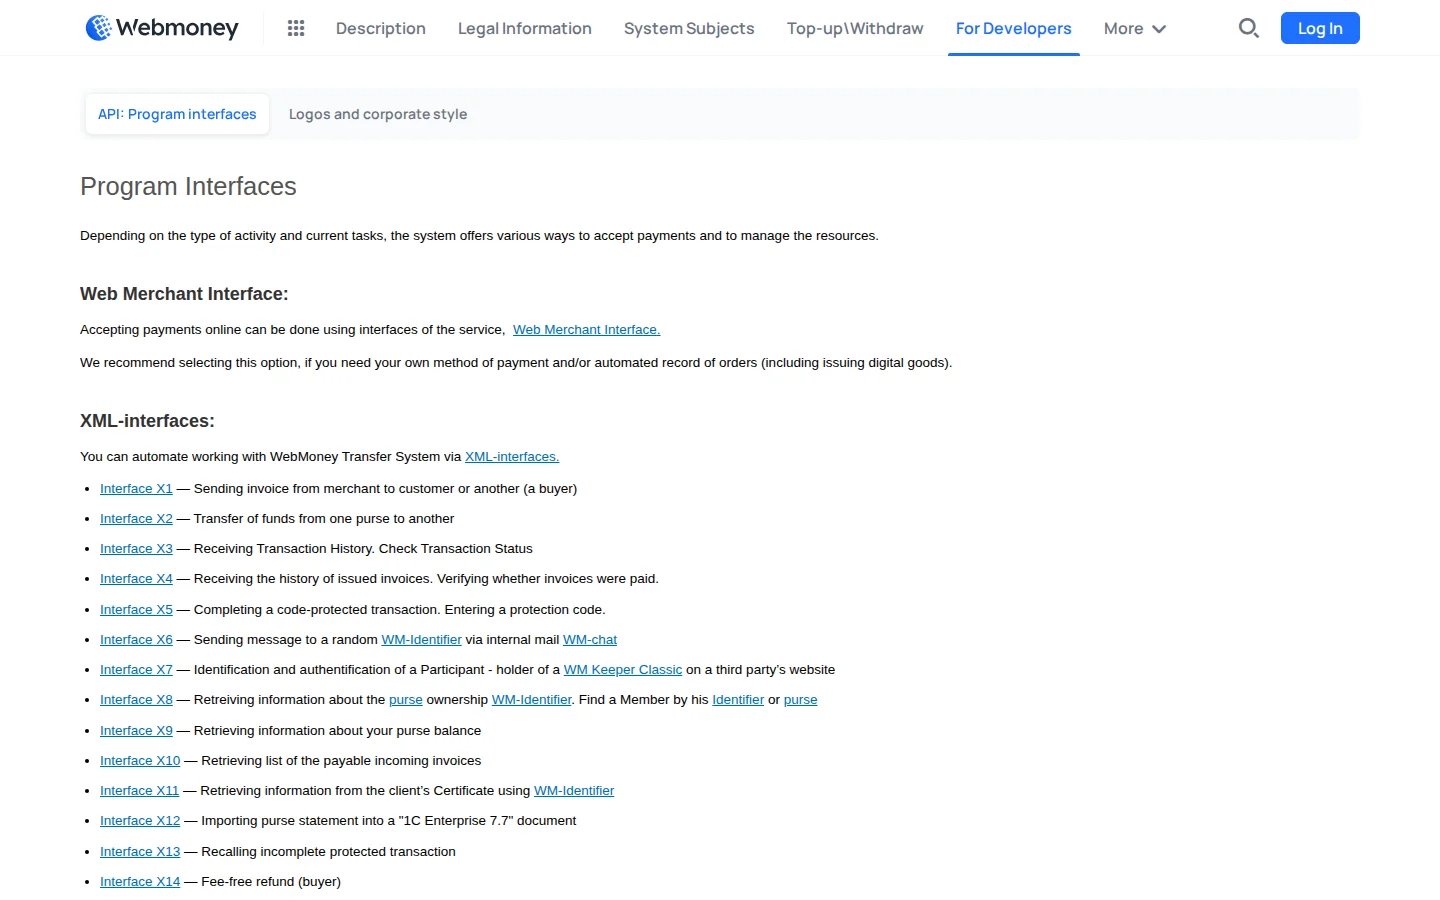The height and width of the screenshot is (900, 1440).
Task: Open the Interface X5 link
Action: tap(136, 610)
